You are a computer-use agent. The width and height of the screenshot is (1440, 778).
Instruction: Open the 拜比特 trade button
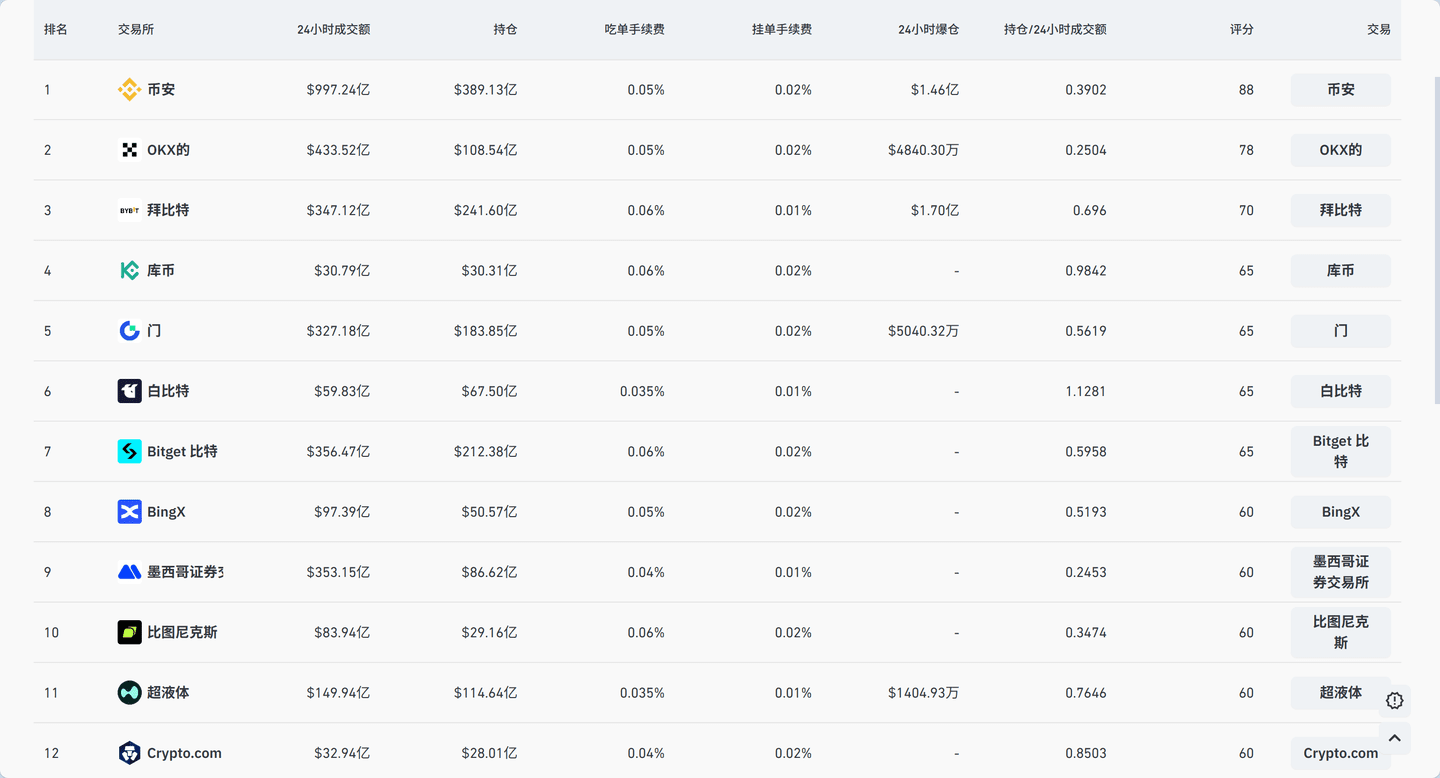1340,210
